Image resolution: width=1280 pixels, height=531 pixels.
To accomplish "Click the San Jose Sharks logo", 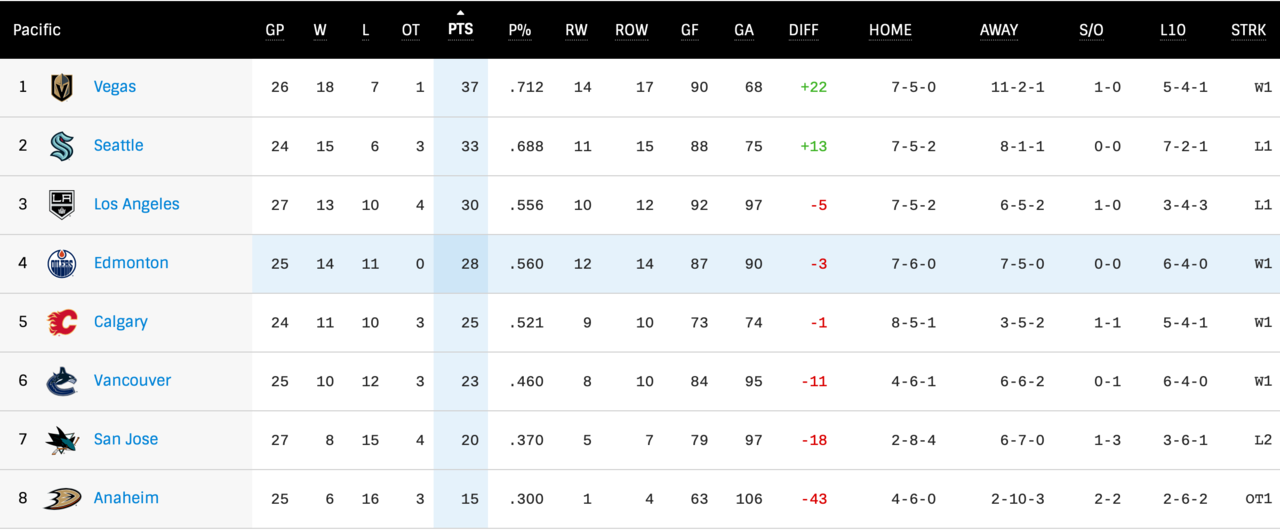I will click(x=62, y=440).
